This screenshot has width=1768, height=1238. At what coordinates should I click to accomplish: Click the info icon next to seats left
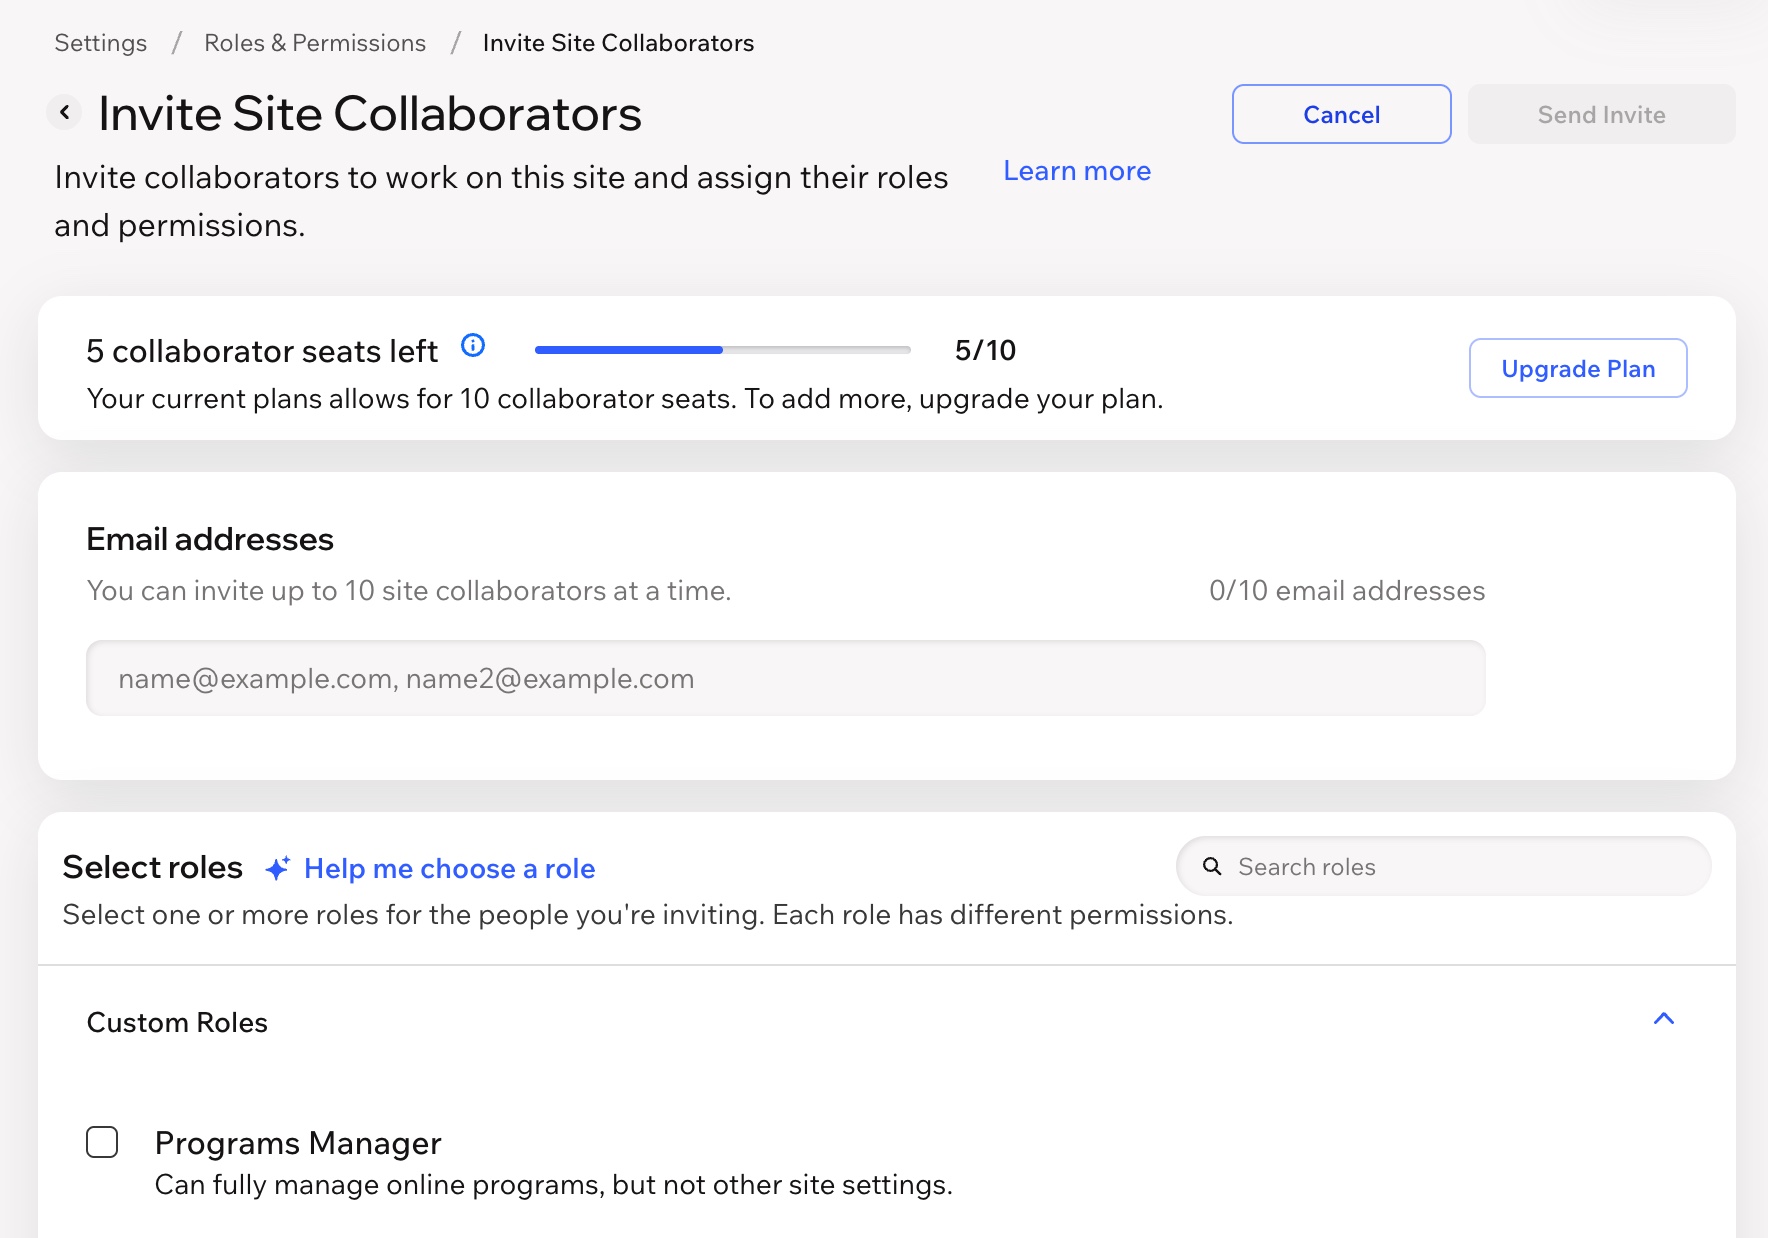(x=473, y=346)
